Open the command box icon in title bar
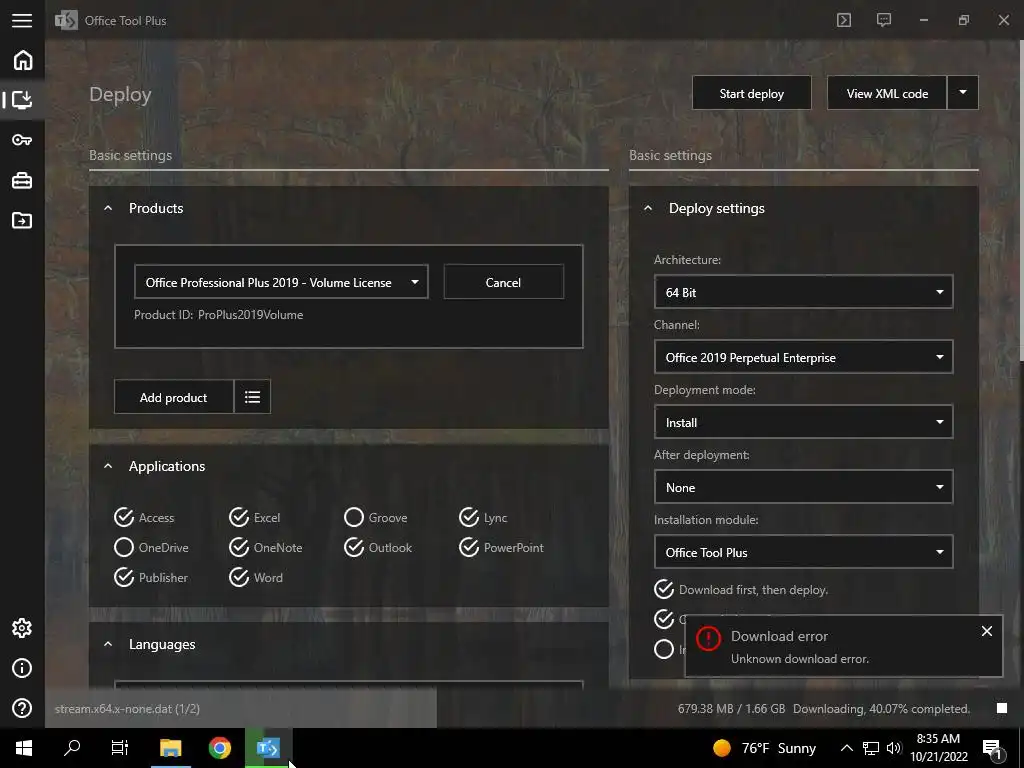This screenshot has height=768, width=1024. [x=844, y=20]
